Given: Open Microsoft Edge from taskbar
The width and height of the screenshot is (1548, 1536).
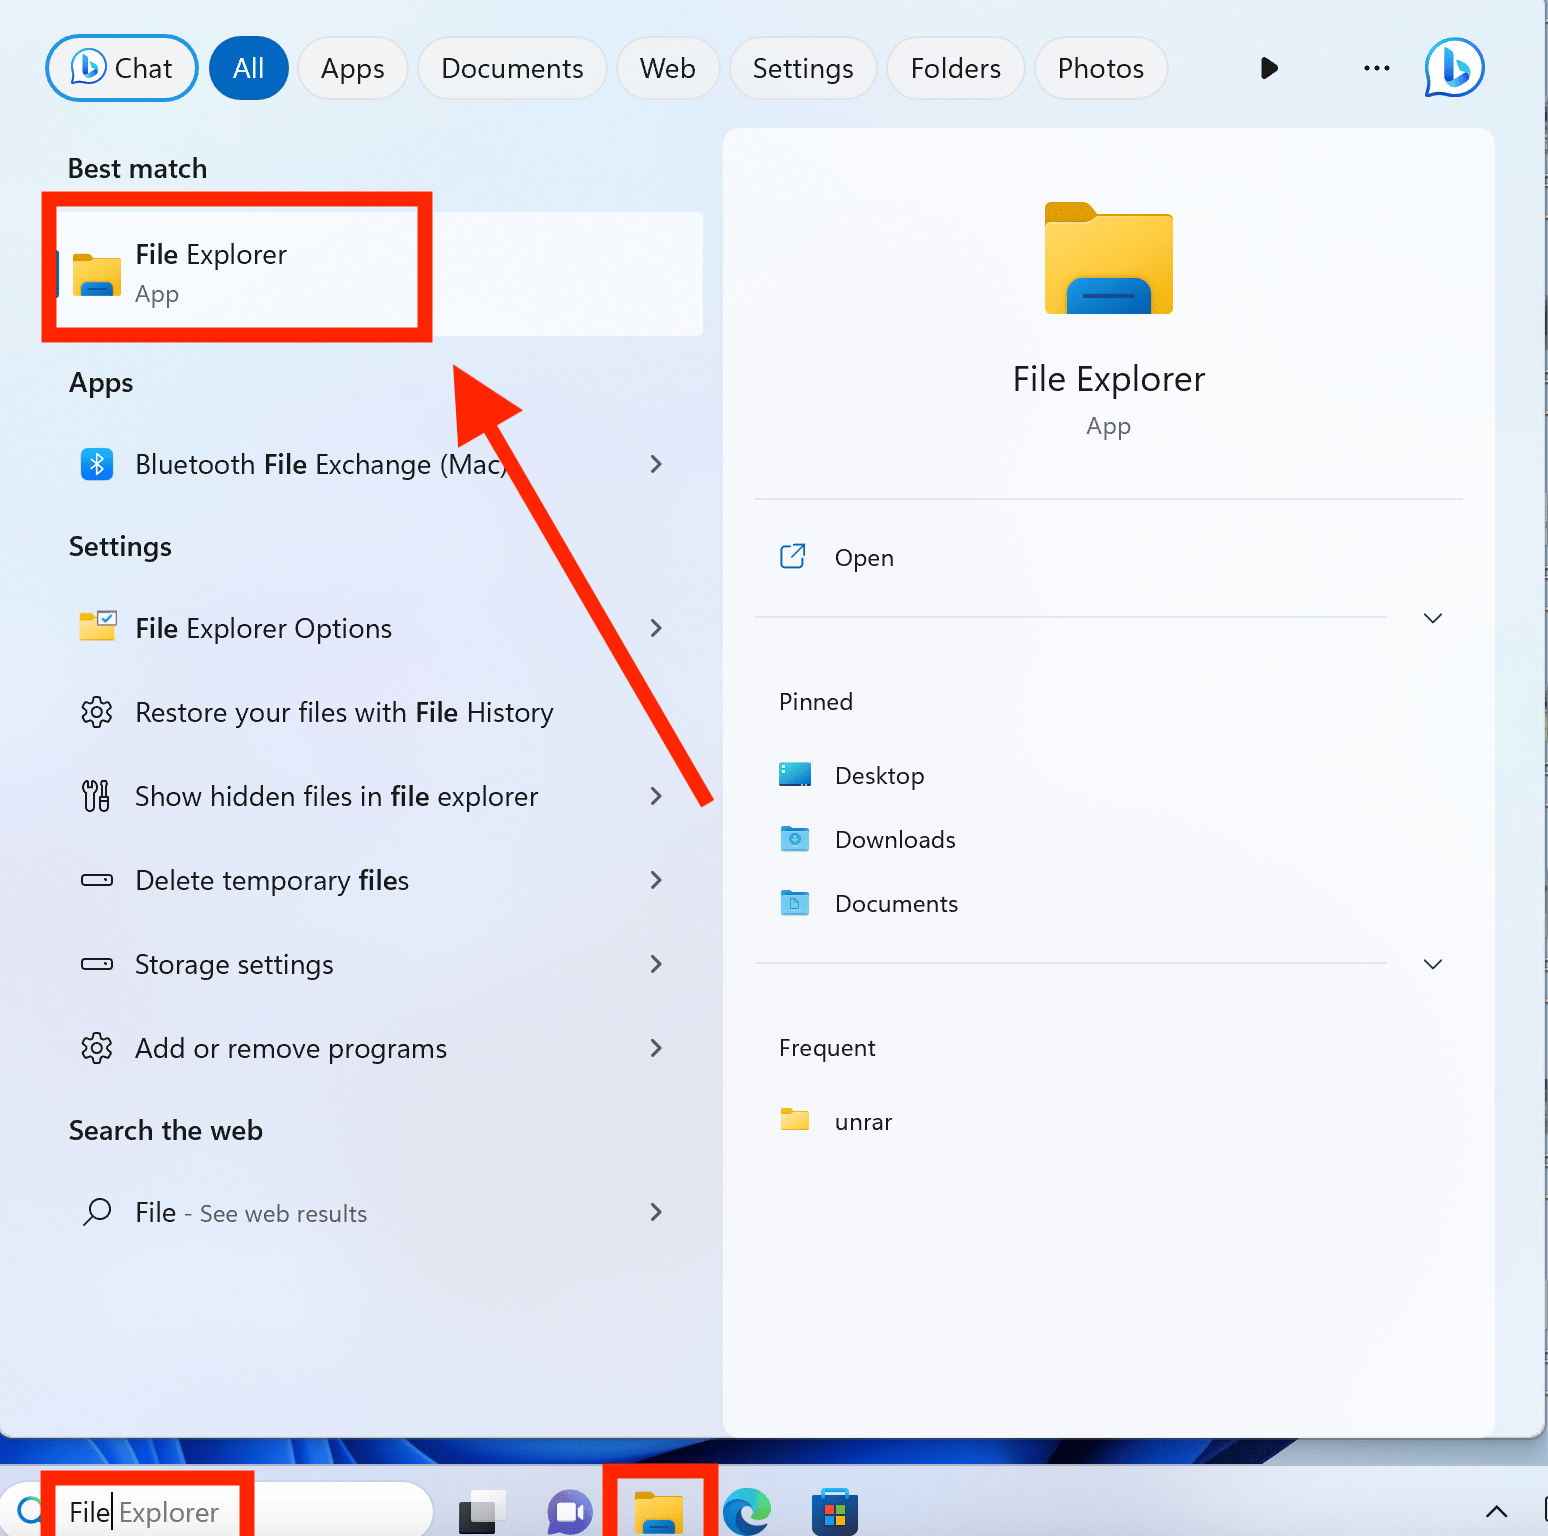Looking at the screenshot, I should point(747,1510).
